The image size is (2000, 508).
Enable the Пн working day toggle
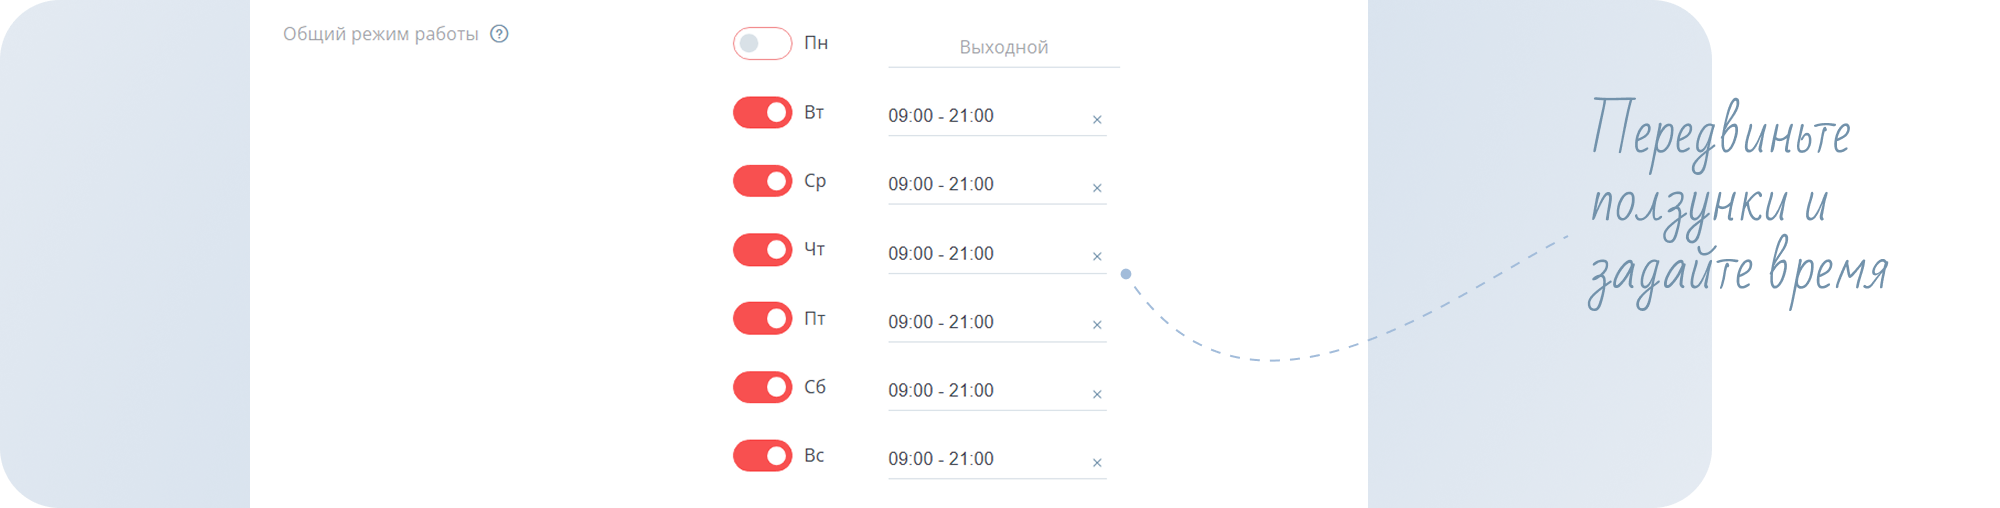tap(762, 44)
